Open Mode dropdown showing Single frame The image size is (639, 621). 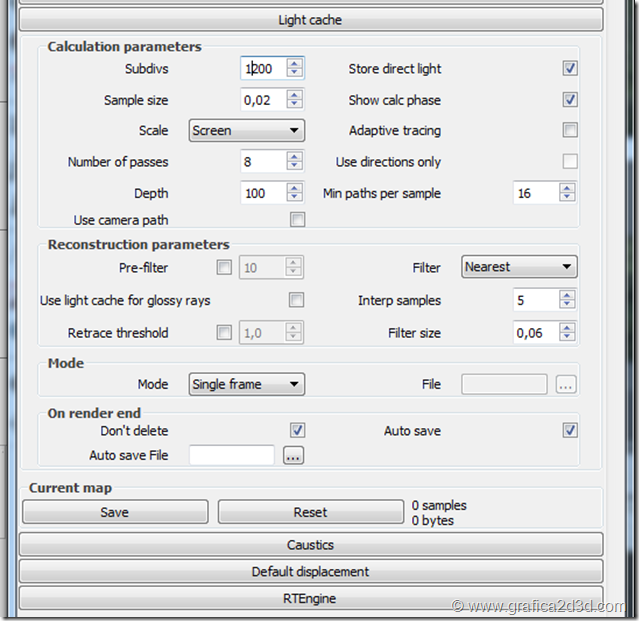click(246, 384)
